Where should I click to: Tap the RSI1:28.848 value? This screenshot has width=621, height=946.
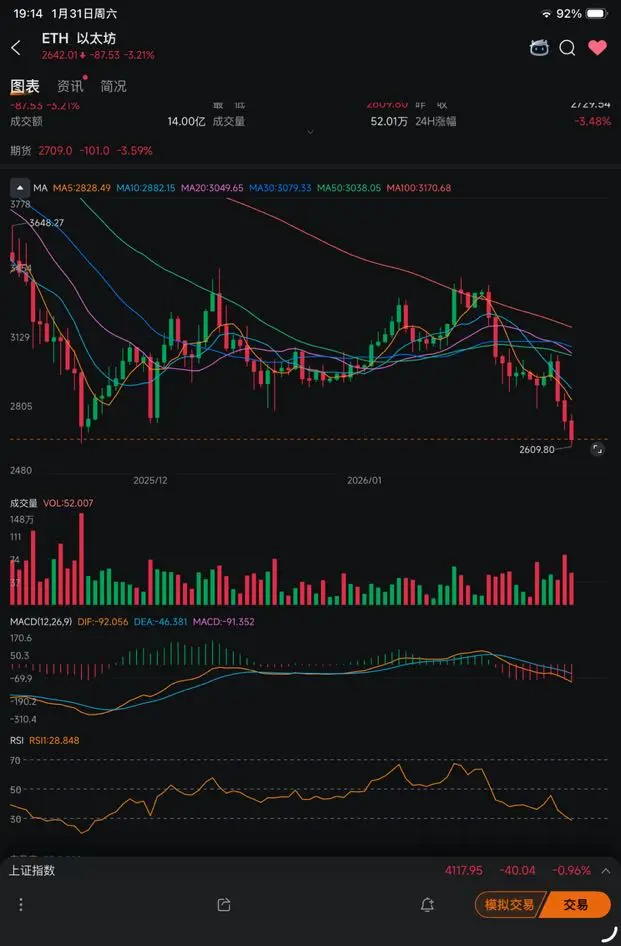(x=54, y=740)
